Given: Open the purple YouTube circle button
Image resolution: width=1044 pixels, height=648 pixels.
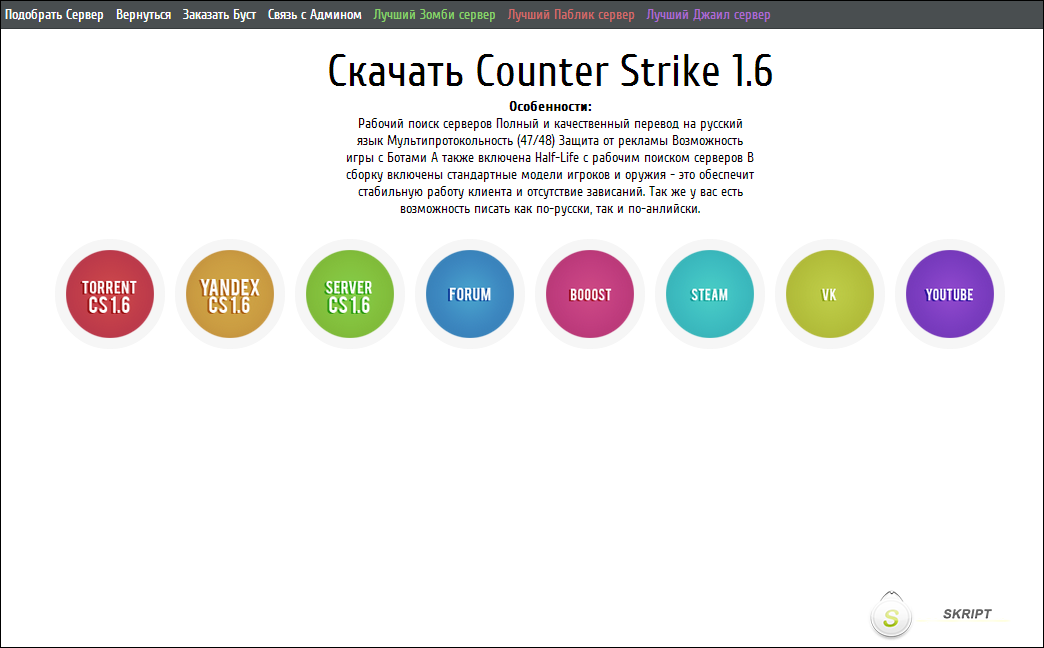Looking at the screenshot, I should 949,294.
